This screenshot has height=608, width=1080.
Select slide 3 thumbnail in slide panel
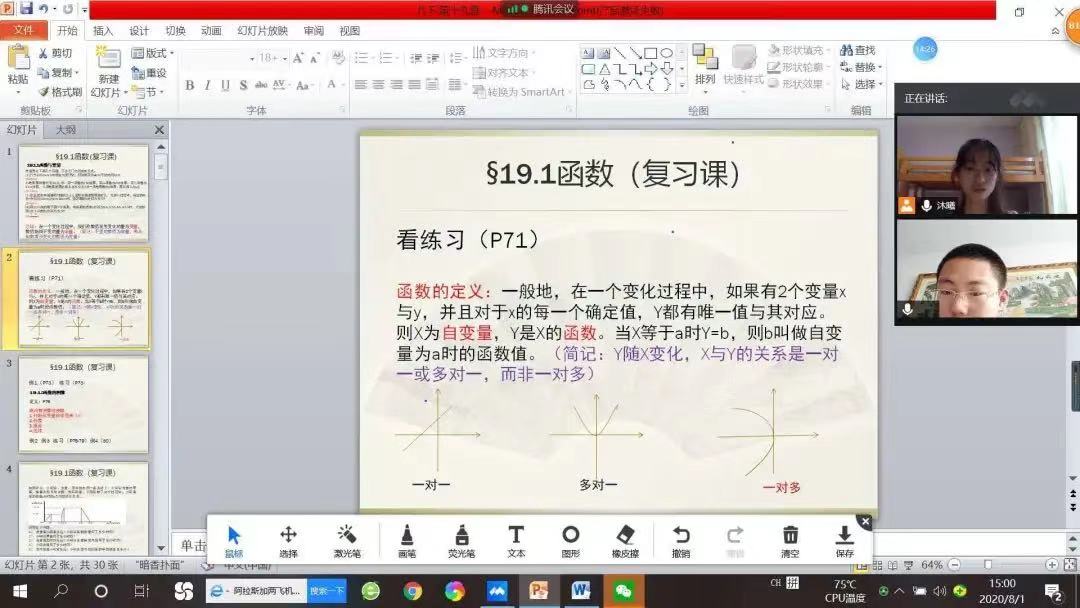84,403
